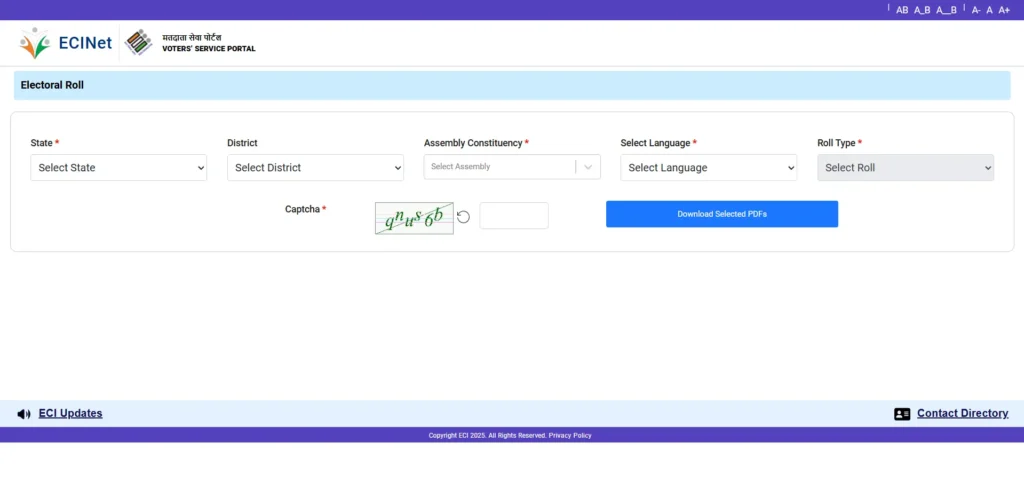This screenshot has height=490, width=1024.
Task: Open the ECI Updates link
Action: point(70,414)
